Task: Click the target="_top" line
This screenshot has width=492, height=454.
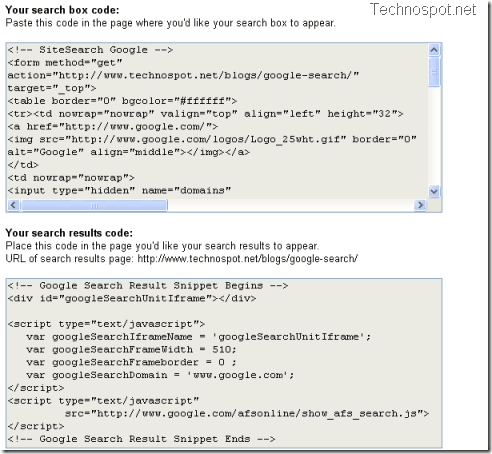Action: (52, 88)
